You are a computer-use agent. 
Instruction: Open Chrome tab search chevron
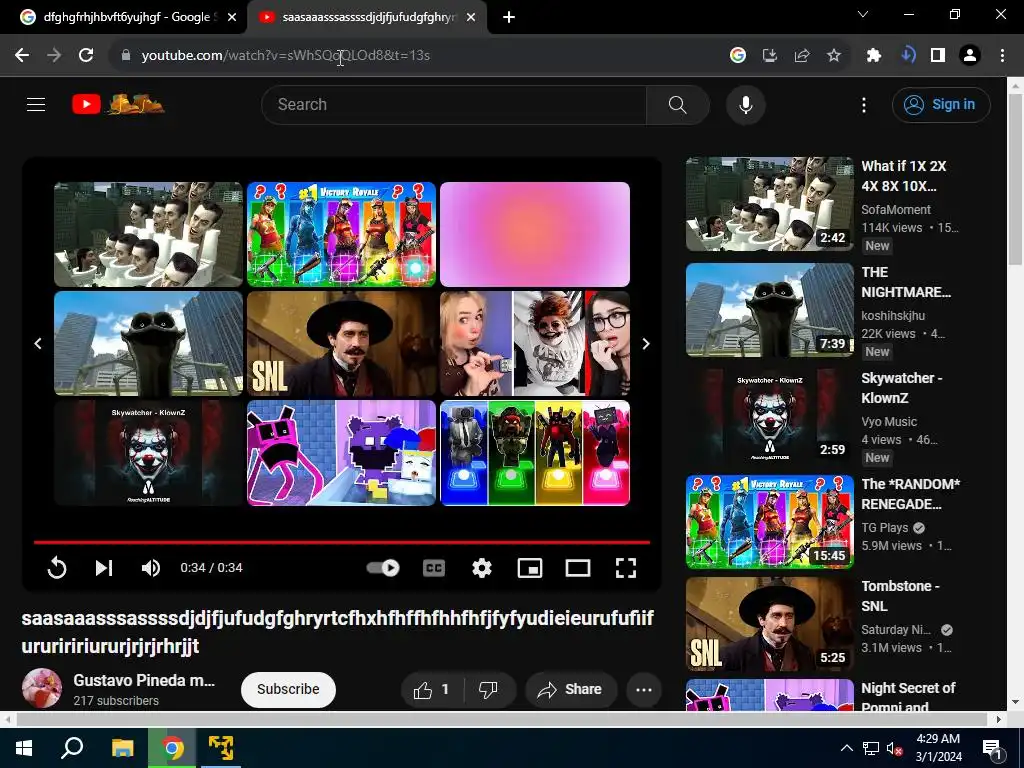(863, 14)
